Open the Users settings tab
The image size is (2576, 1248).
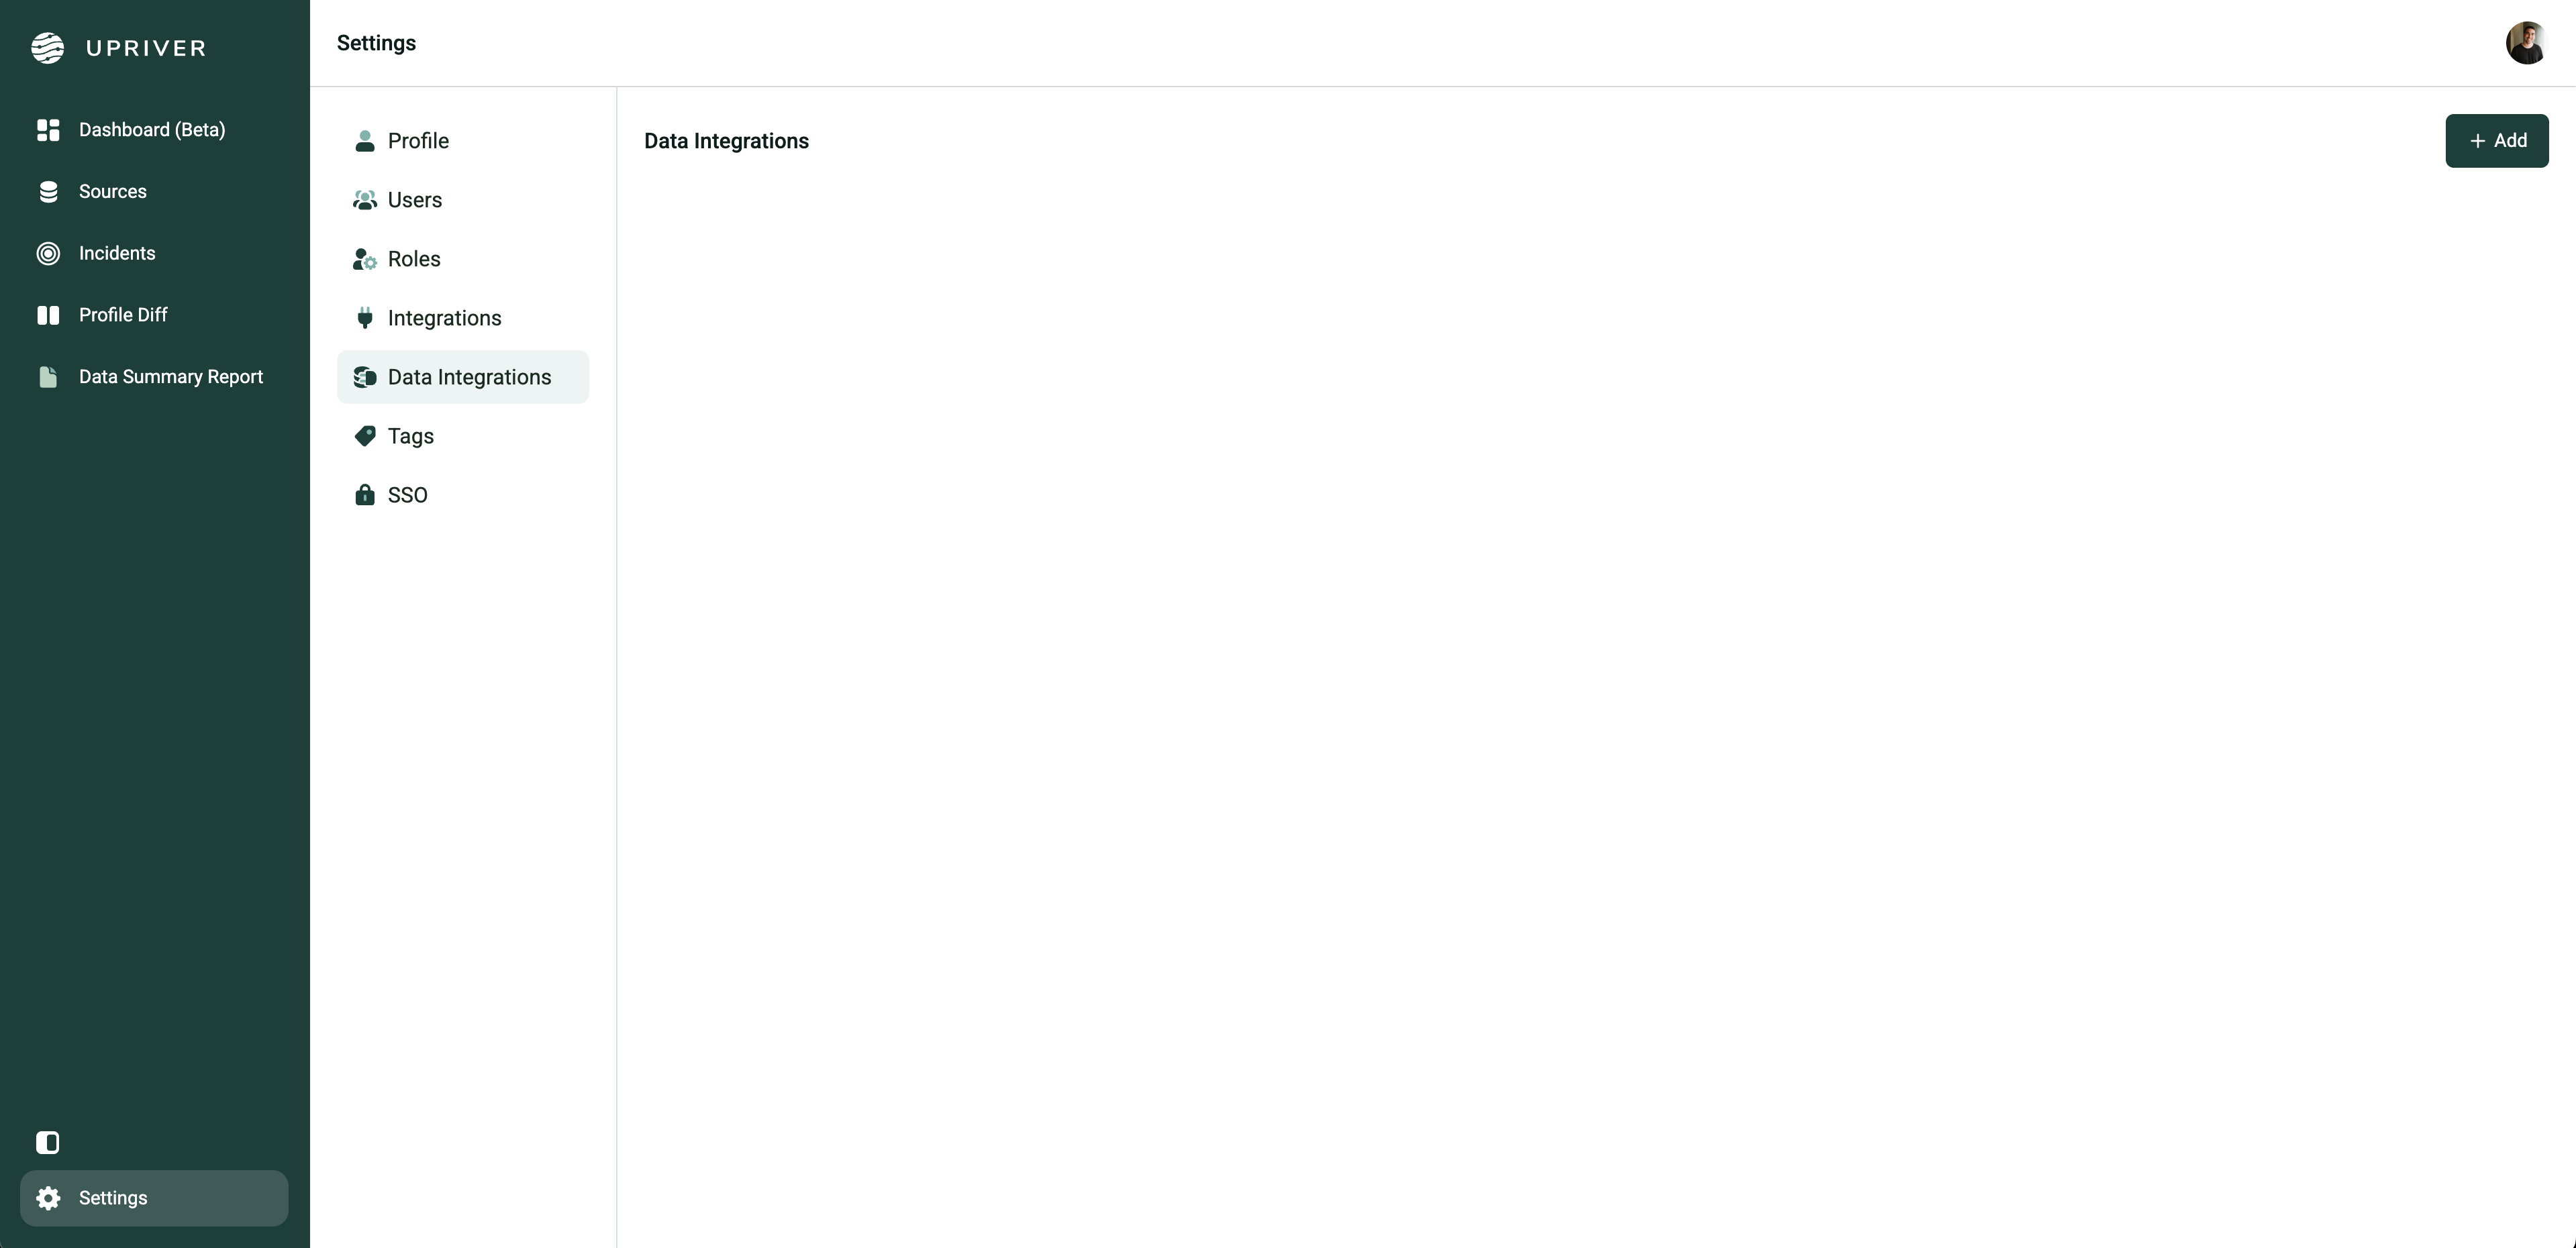coord(414,200)
